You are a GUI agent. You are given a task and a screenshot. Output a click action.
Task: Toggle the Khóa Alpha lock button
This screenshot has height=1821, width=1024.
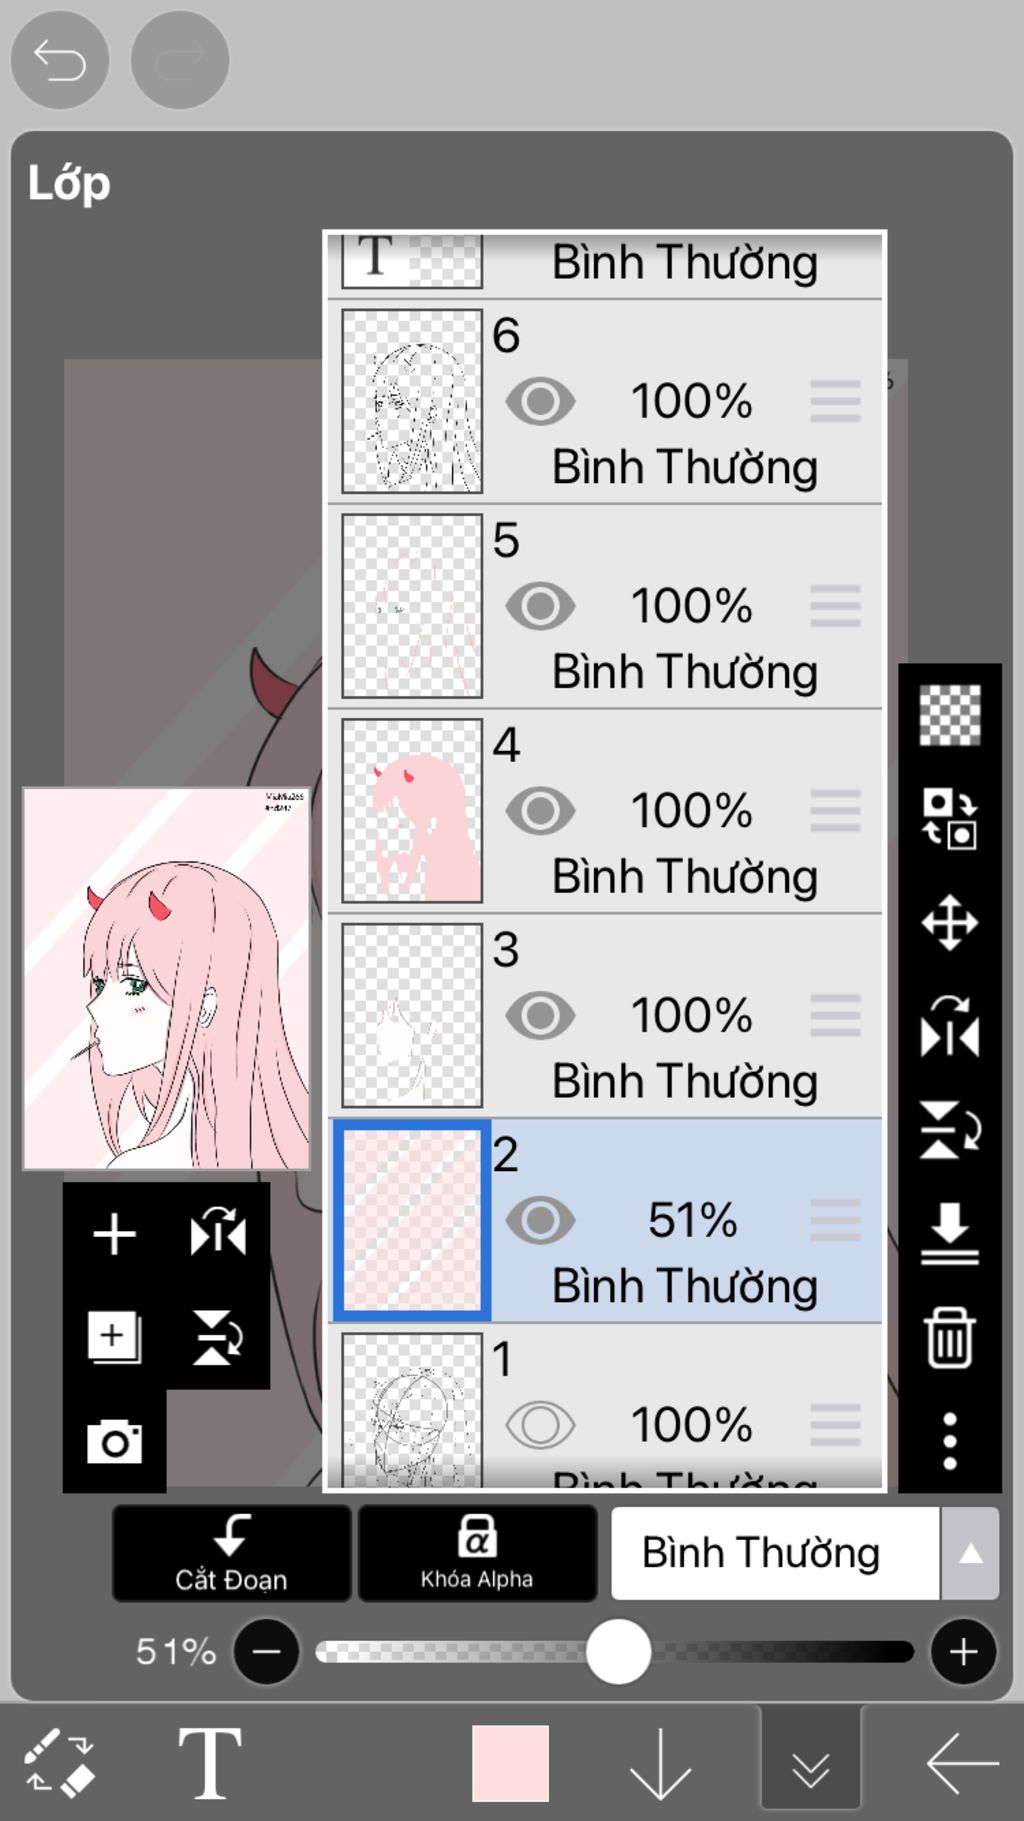pos(477,1553)
